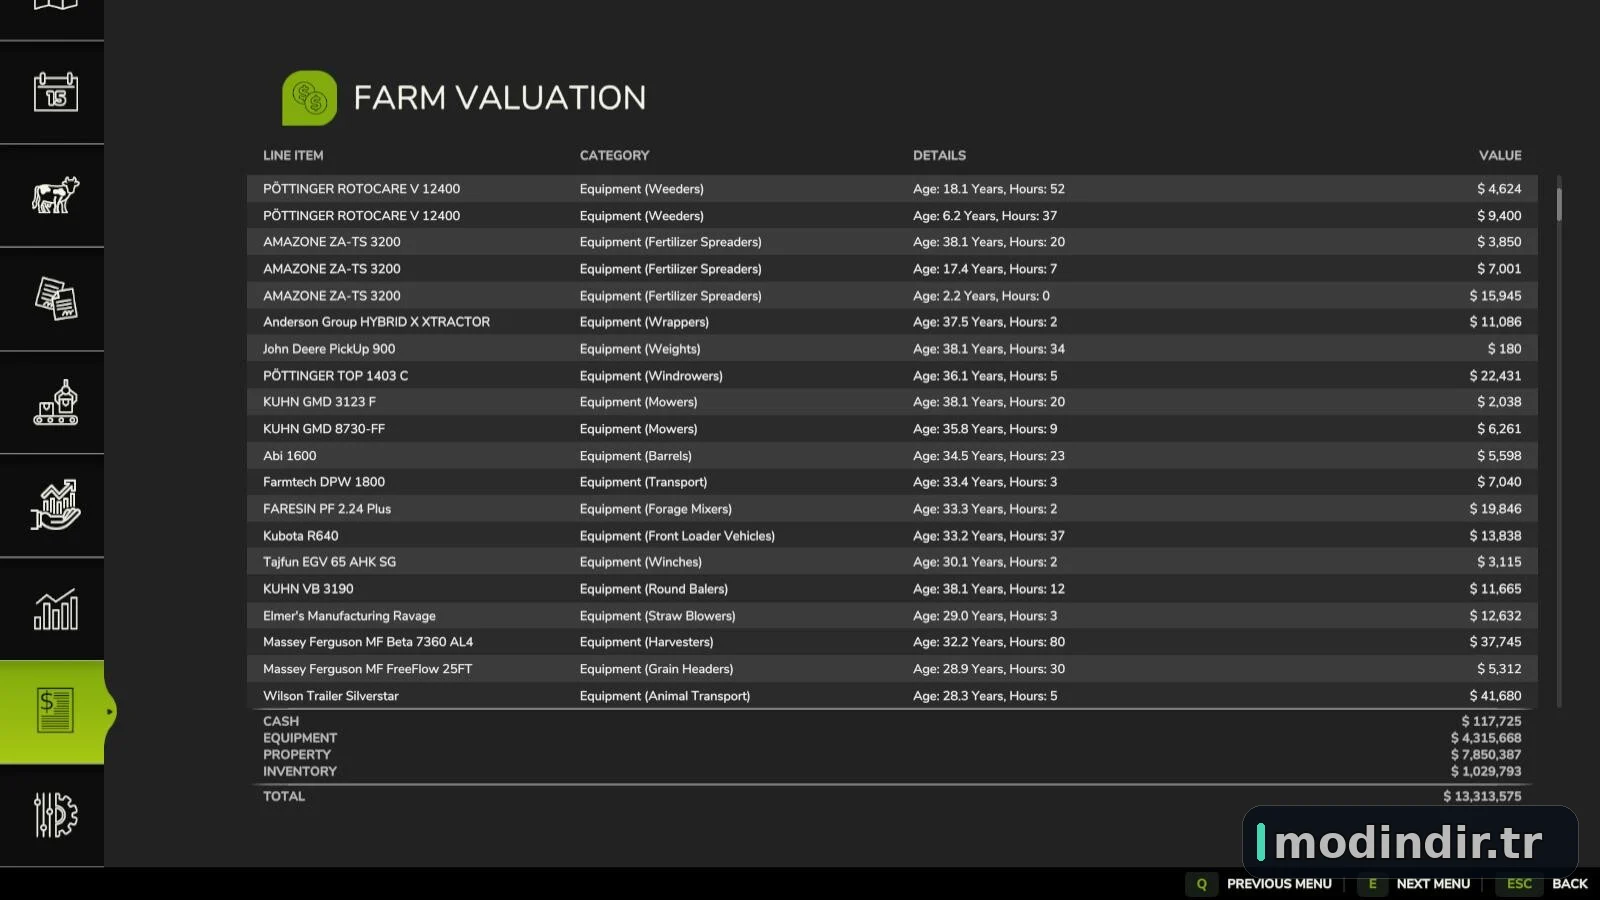This screenshot has width=1600, height=900.
Task: Click the Equipment (Transport) category cell
Action: [643, 482]
